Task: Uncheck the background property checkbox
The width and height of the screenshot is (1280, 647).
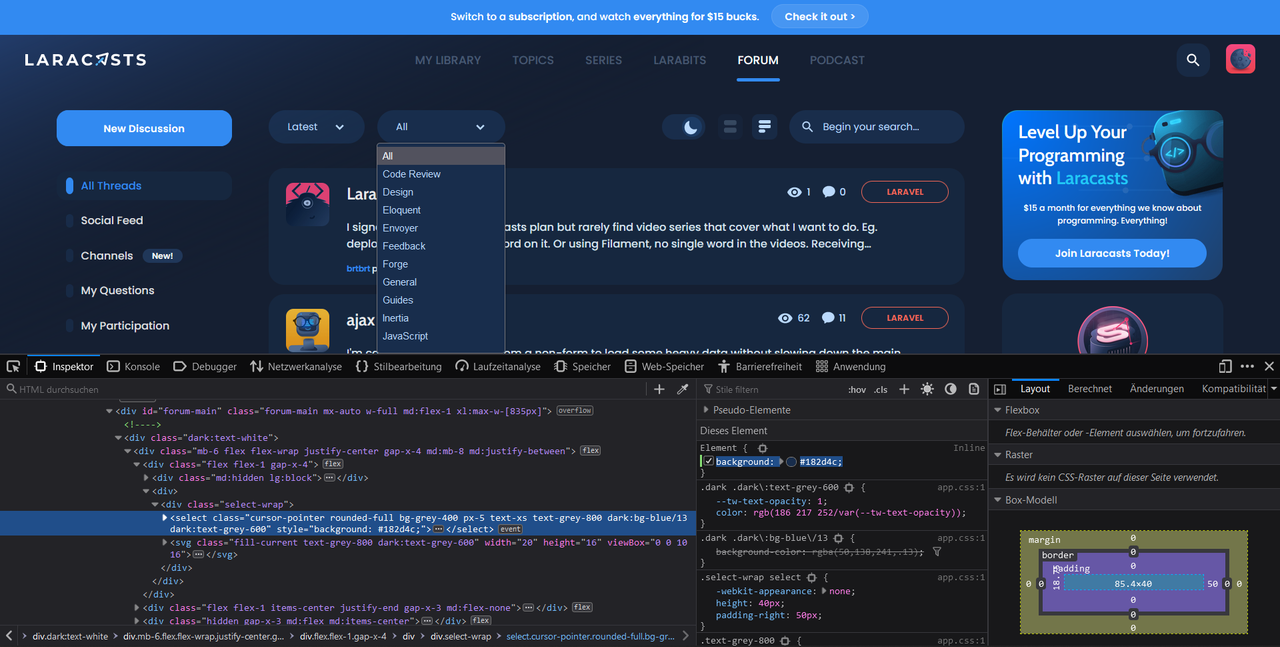Action: coord(708,462)
